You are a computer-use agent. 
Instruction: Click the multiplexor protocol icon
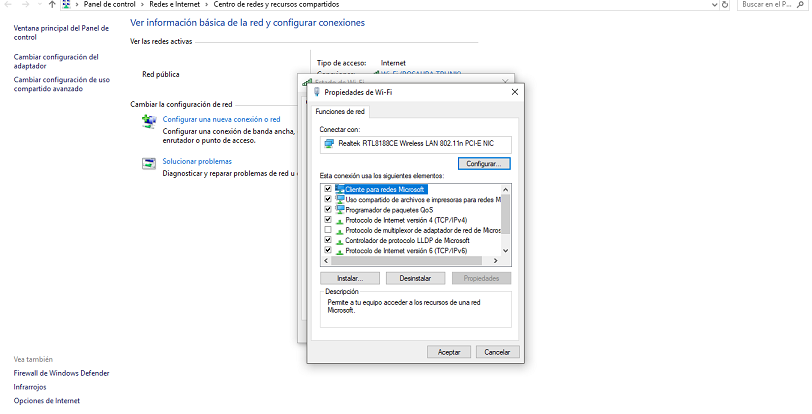[x=340, y=231]
